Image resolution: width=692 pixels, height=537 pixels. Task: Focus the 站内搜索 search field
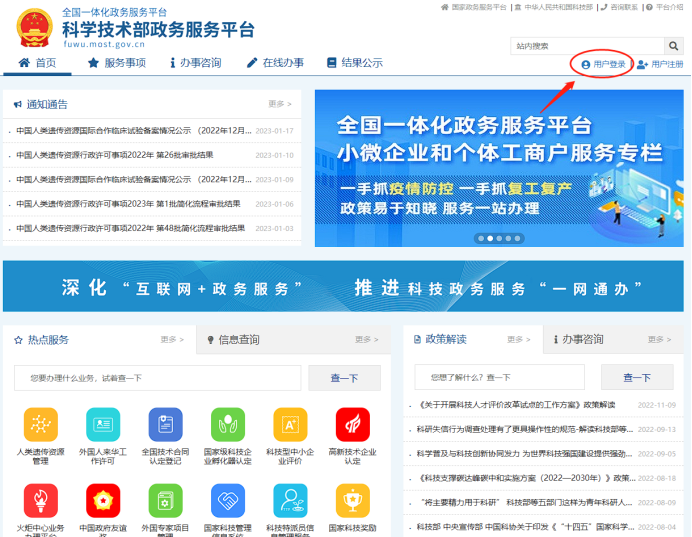587,46
